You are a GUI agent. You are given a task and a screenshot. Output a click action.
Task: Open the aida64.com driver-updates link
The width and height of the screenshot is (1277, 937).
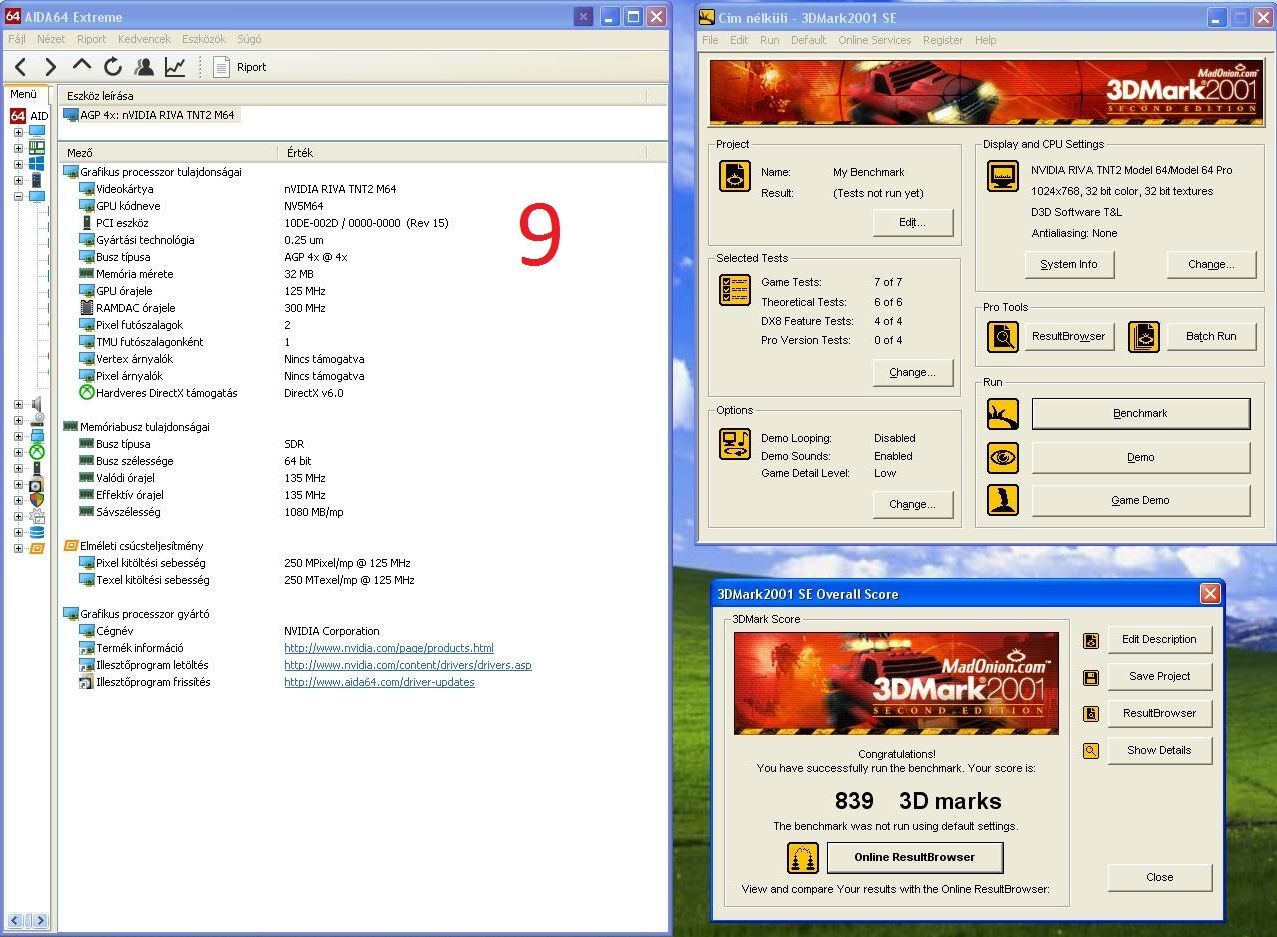point(379,682)
